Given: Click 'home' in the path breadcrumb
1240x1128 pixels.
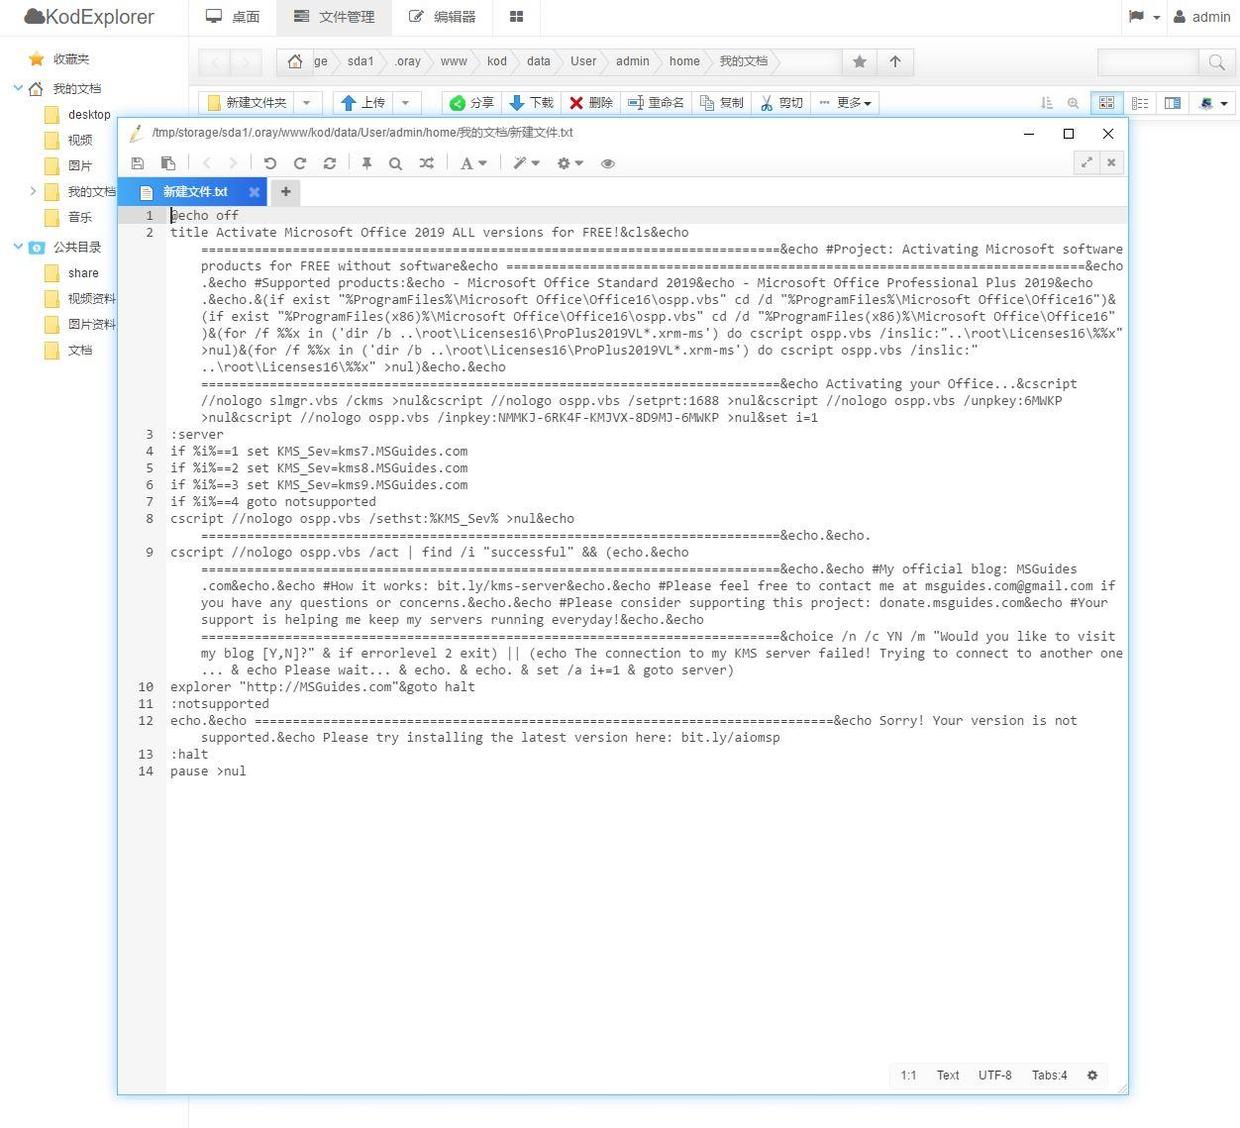Looking at the screenshot, I should [x=684, y=62].
